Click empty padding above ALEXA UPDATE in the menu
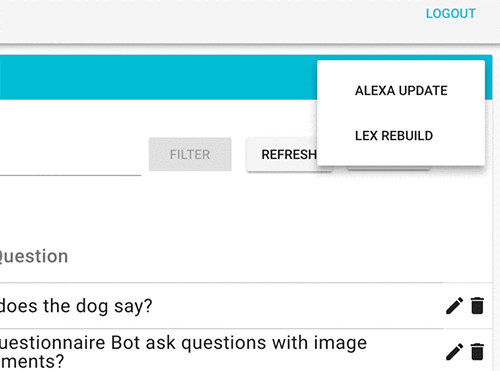The image size is (500, 371). coord(401,66)
